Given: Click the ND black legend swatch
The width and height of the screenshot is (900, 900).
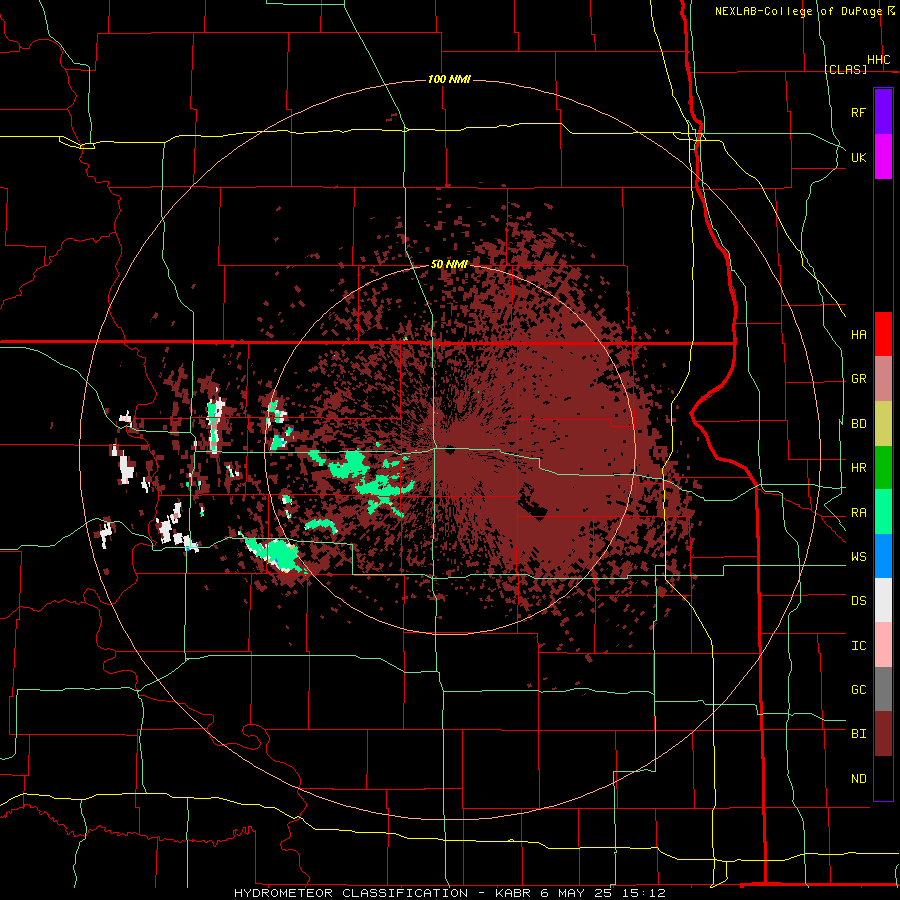Looking at the screenshot, I should (x=883, y=778).
